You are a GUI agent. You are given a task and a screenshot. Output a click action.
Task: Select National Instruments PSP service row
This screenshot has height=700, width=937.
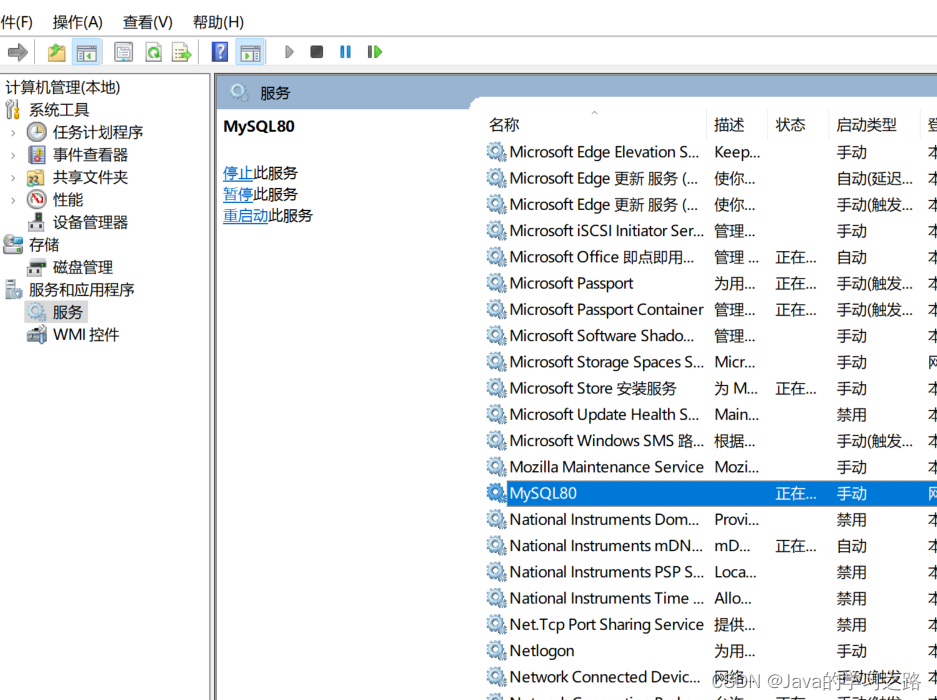(711, 572)
